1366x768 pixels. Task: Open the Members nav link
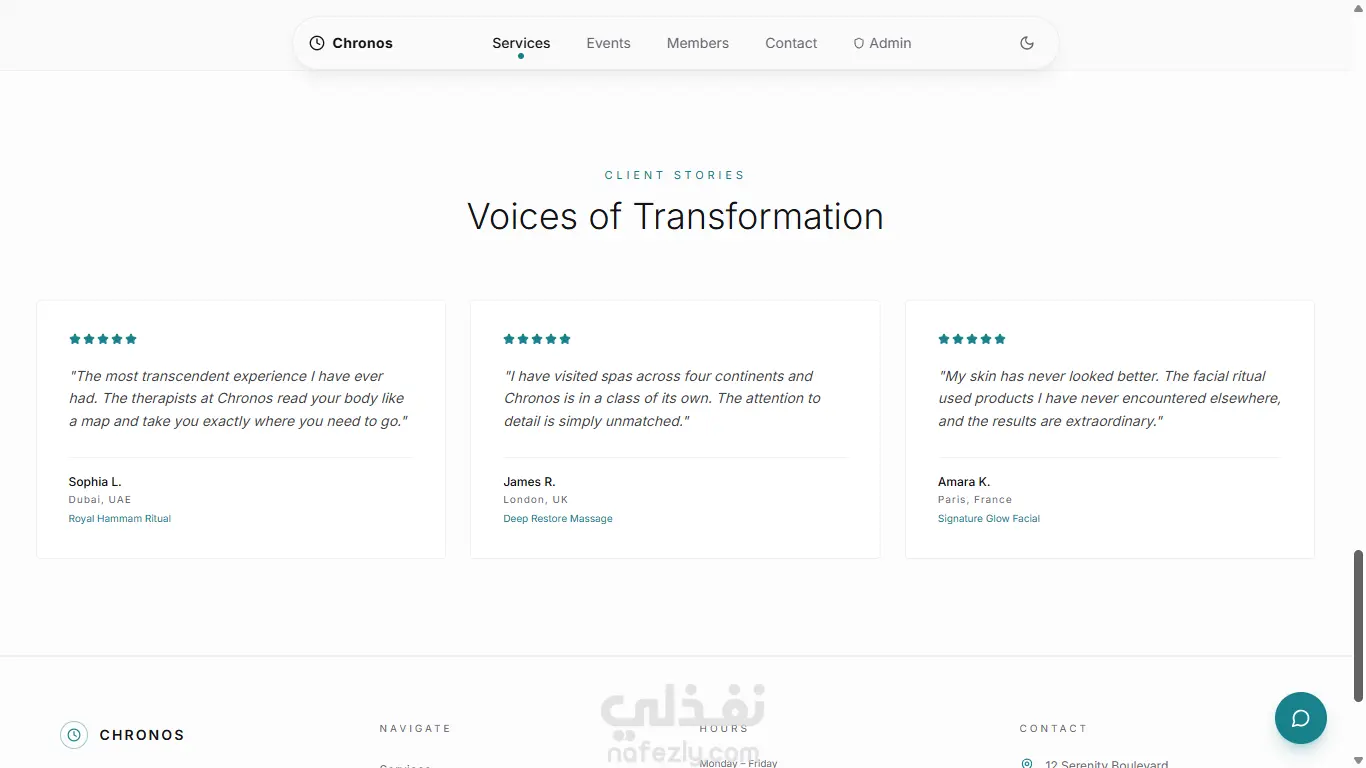[x=698, y=43]
